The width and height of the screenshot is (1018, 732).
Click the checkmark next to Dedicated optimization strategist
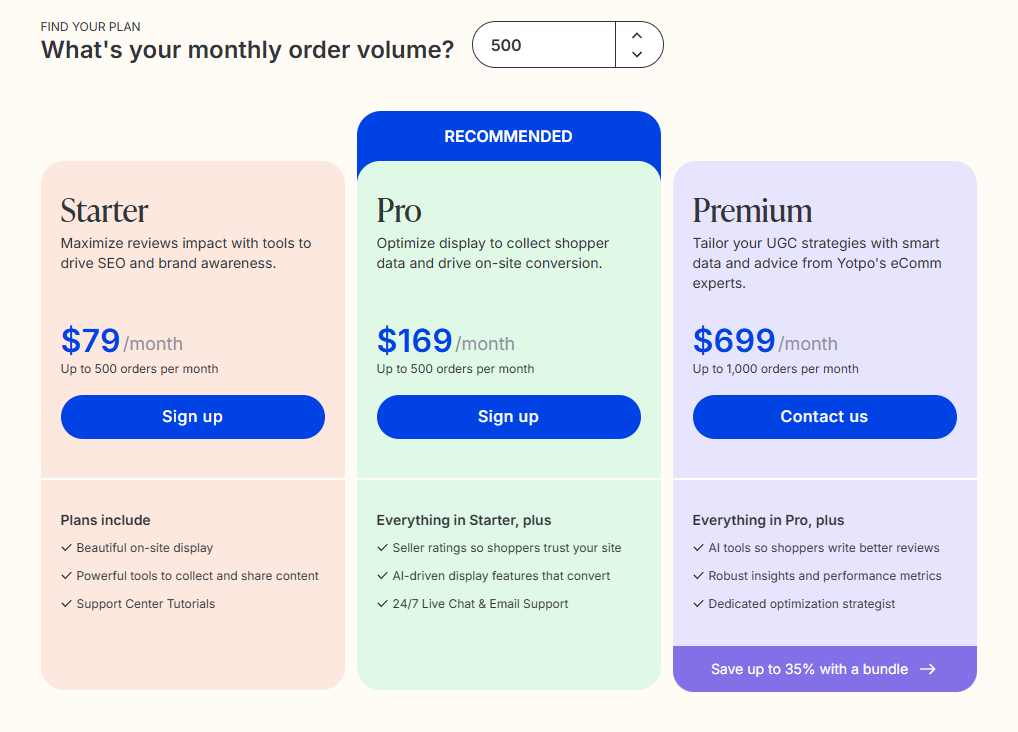pyautogui.click(x=698, y=604)
